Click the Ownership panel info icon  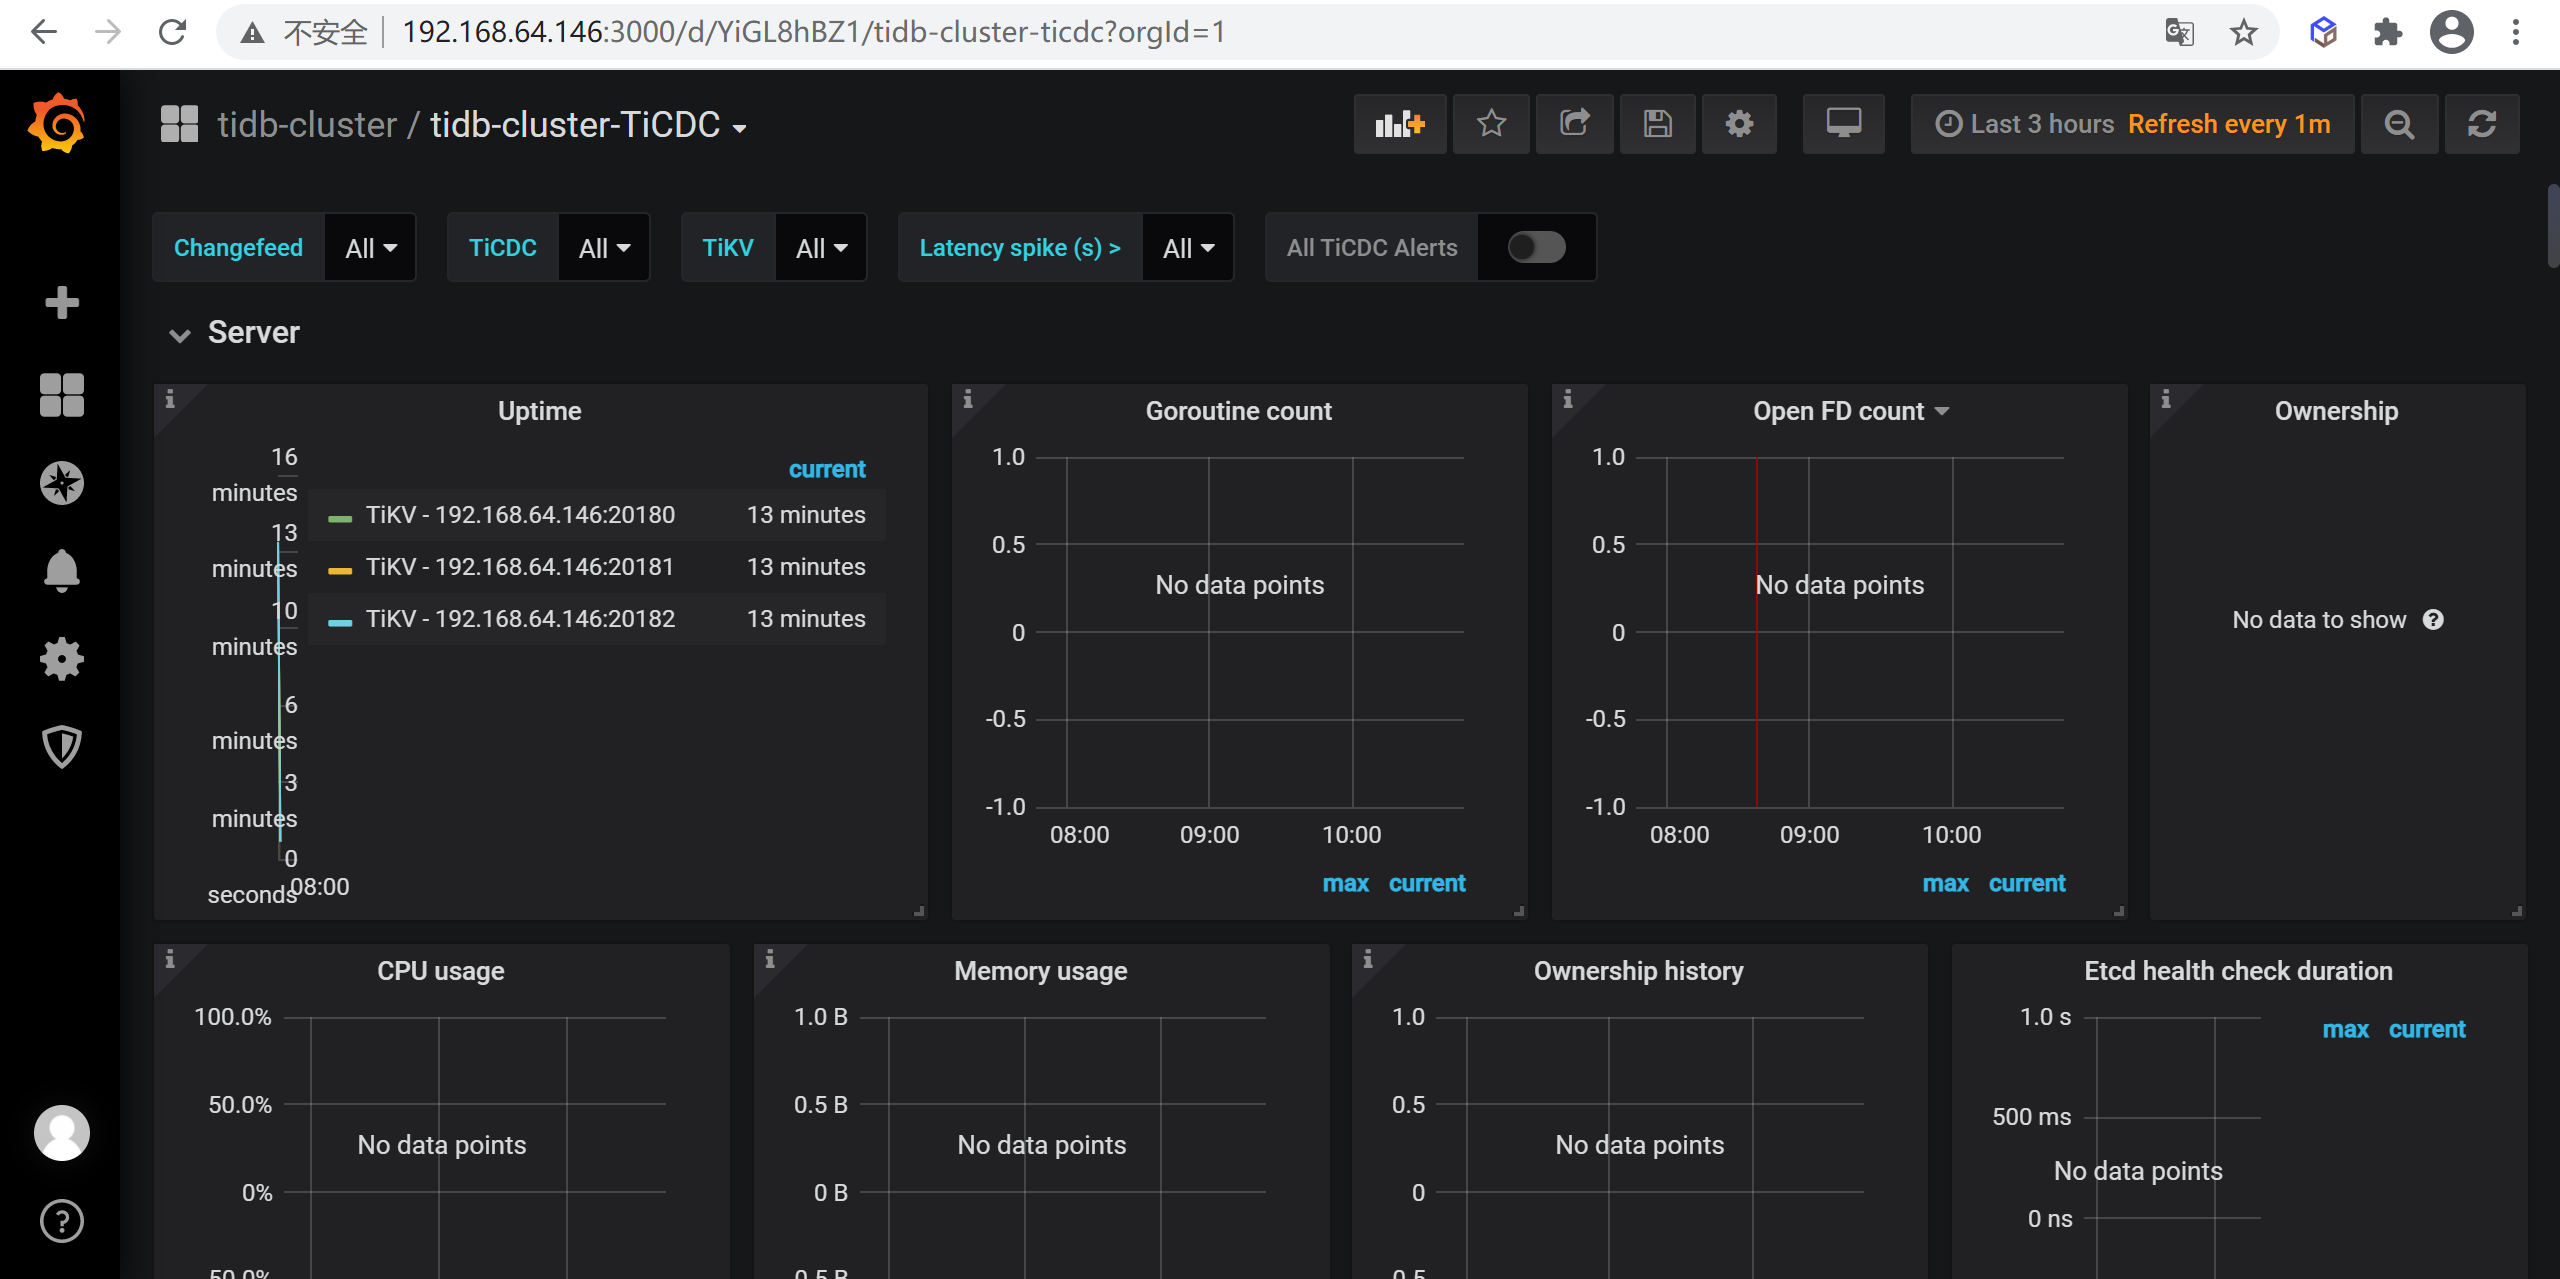[x=2166, y=399]
